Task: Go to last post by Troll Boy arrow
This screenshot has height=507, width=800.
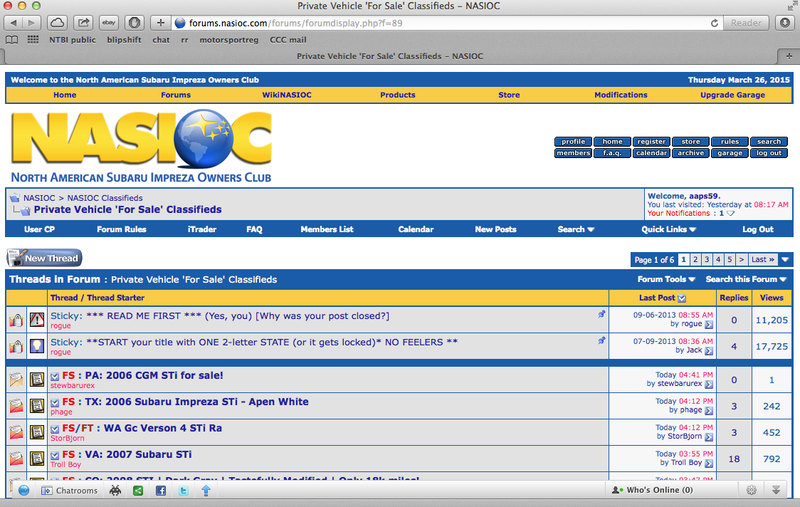Action: click(x=709, y=464)
